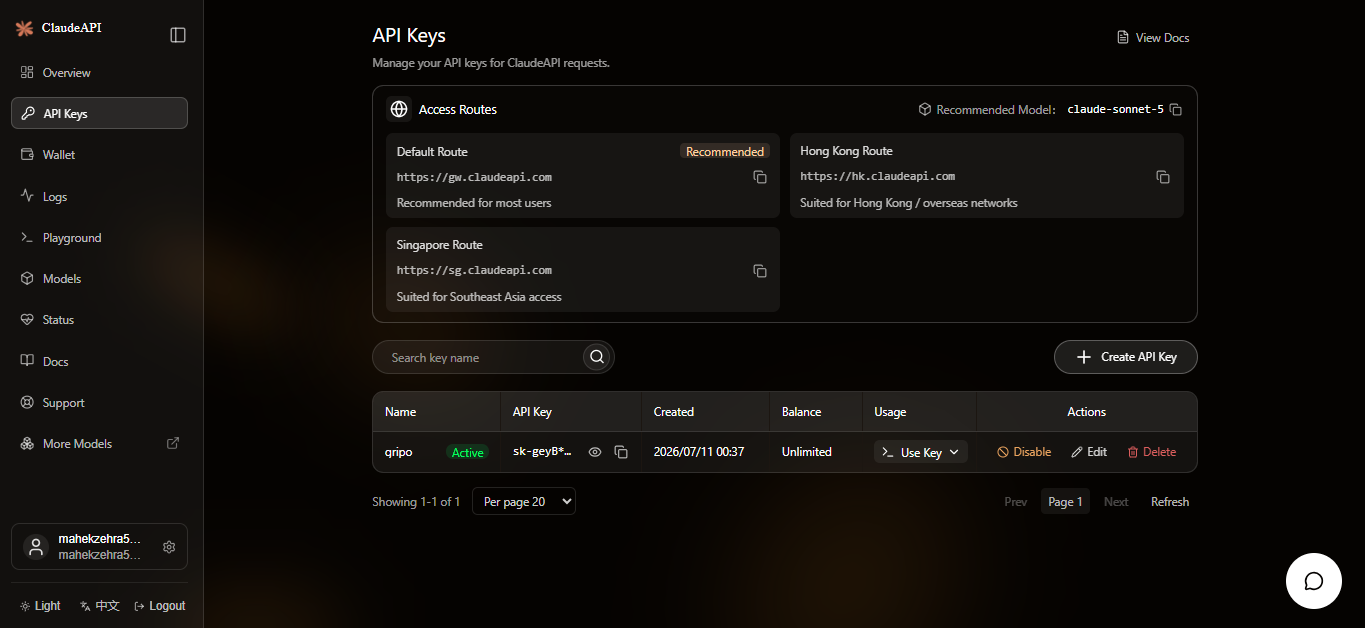Refresh the API keys list
Image resolution: width=1365 pixels, height=628 pixels.
click(1170, 502)
